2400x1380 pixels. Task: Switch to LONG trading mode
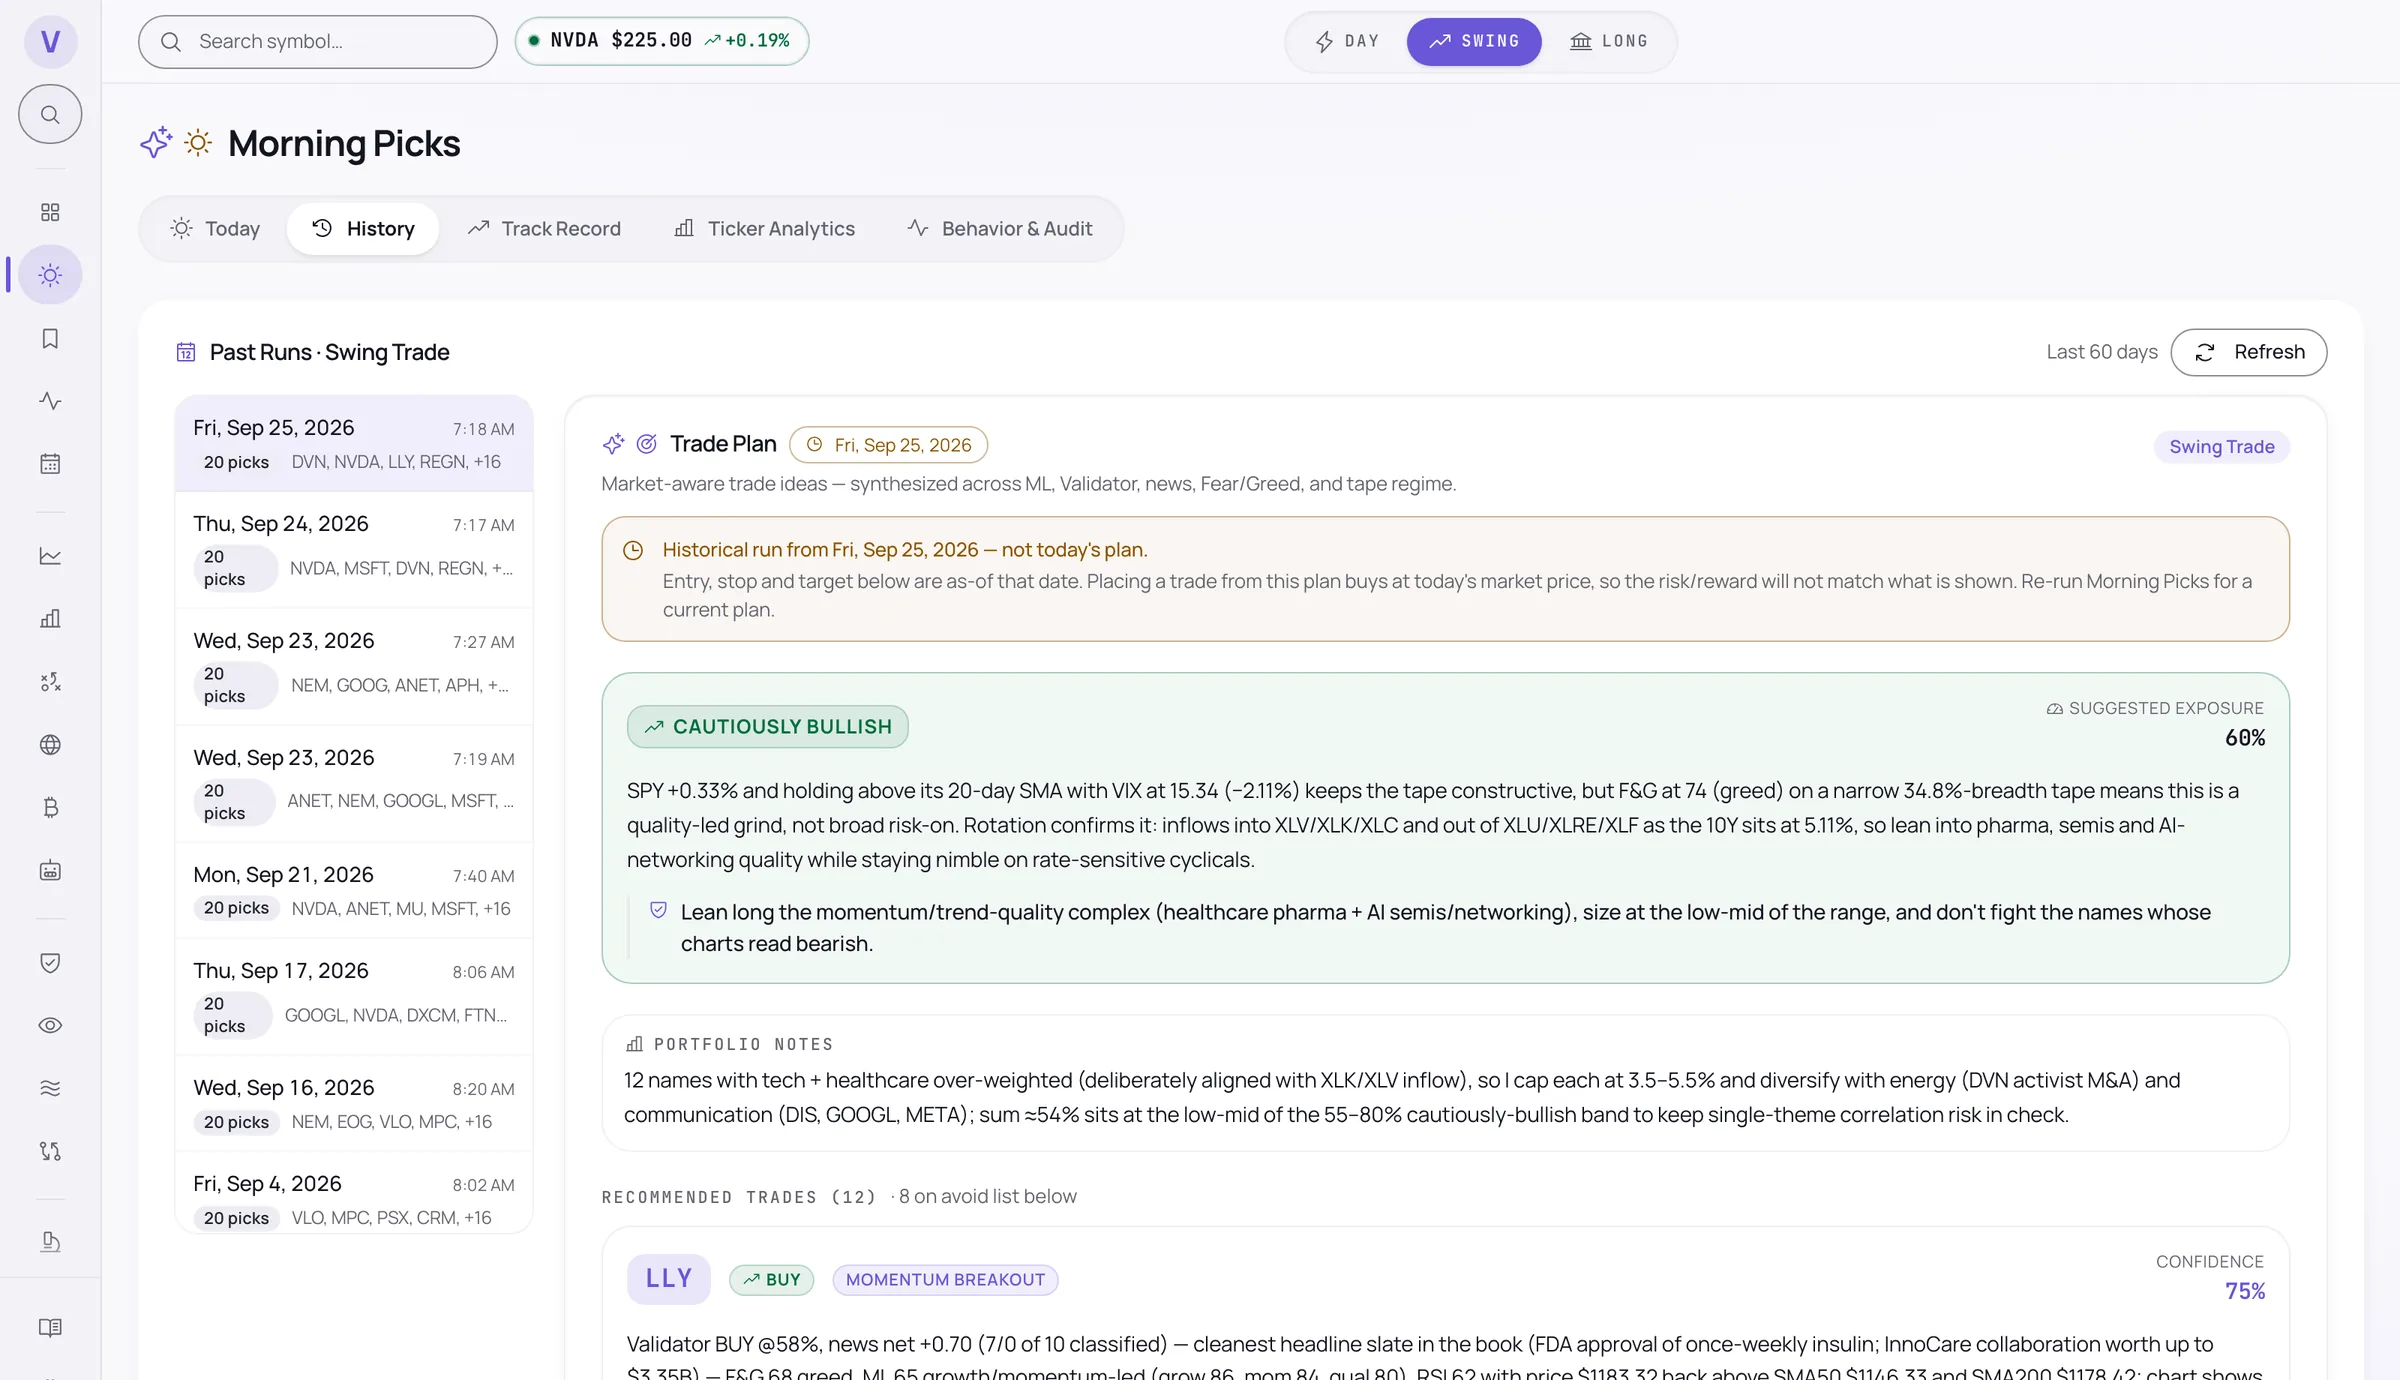point(1608,42)
